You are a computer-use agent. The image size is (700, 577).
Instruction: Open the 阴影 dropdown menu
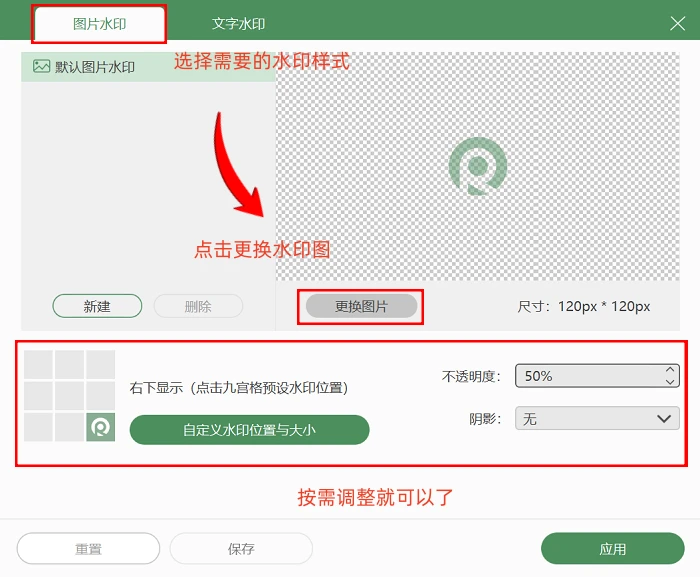(x=597, y=419)
